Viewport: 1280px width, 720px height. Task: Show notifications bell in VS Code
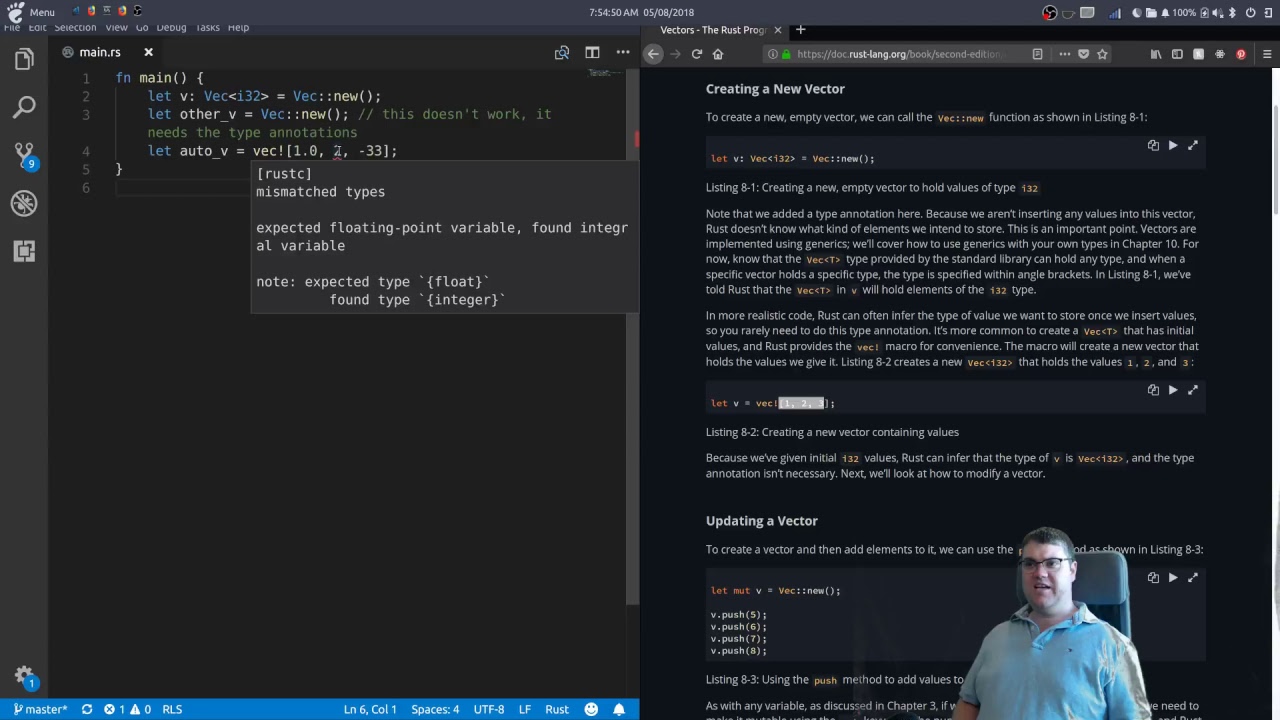[x=619, y=709]
